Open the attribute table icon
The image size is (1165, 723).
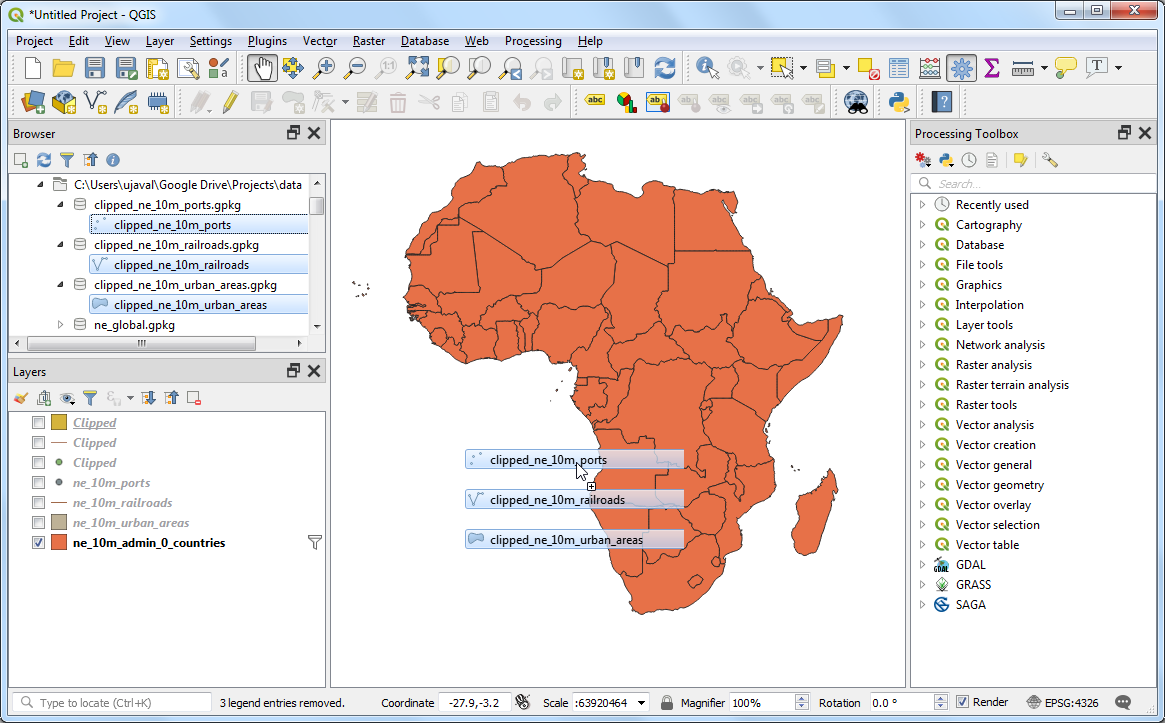pos(899,68)
